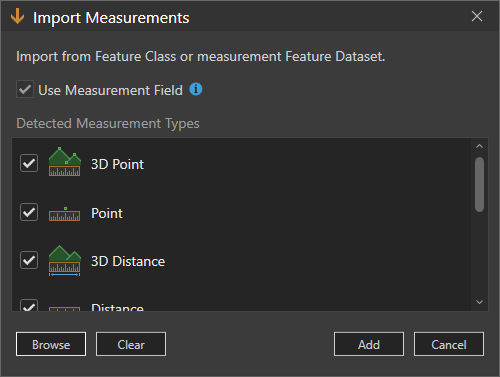Click the scroll down arrow of types list
Viewport: 500px width, 377px height.
[479, 302]
